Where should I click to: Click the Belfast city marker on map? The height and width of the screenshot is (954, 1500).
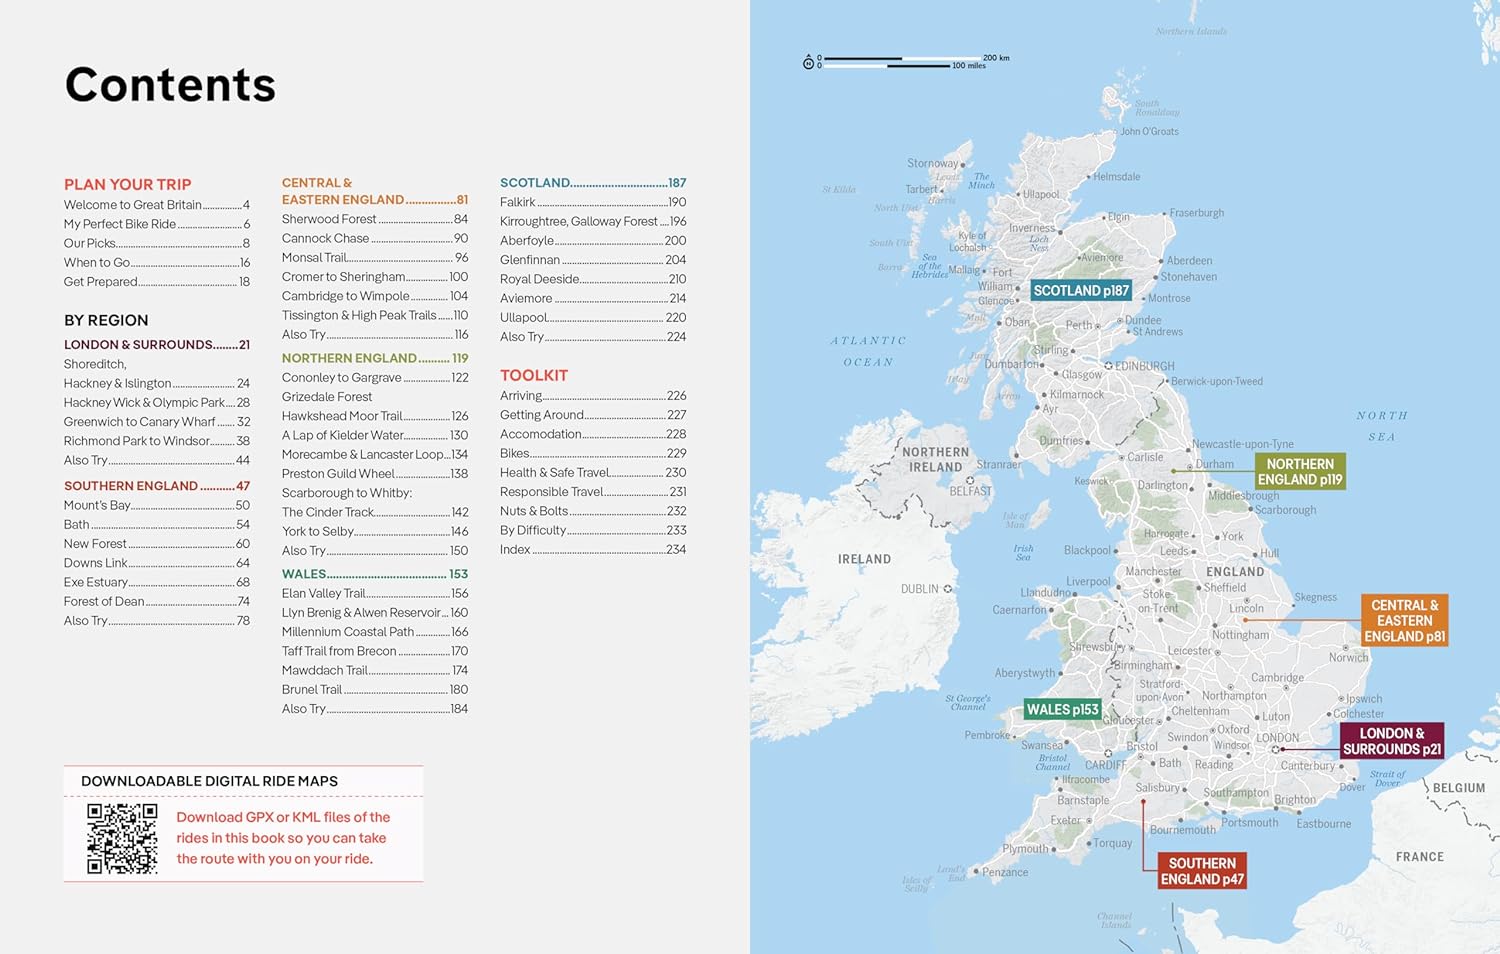[x=969, y=480]
